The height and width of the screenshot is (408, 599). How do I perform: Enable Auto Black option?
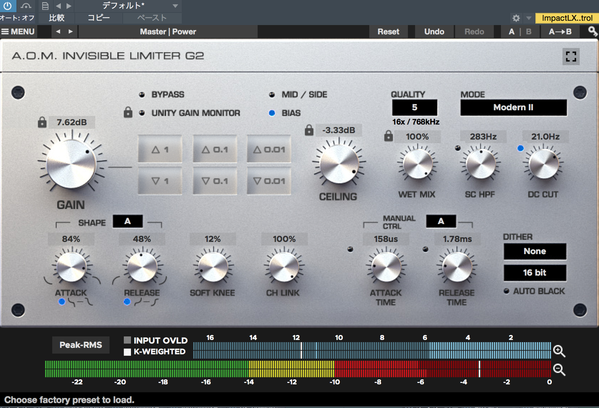click(x=507, y=291)
